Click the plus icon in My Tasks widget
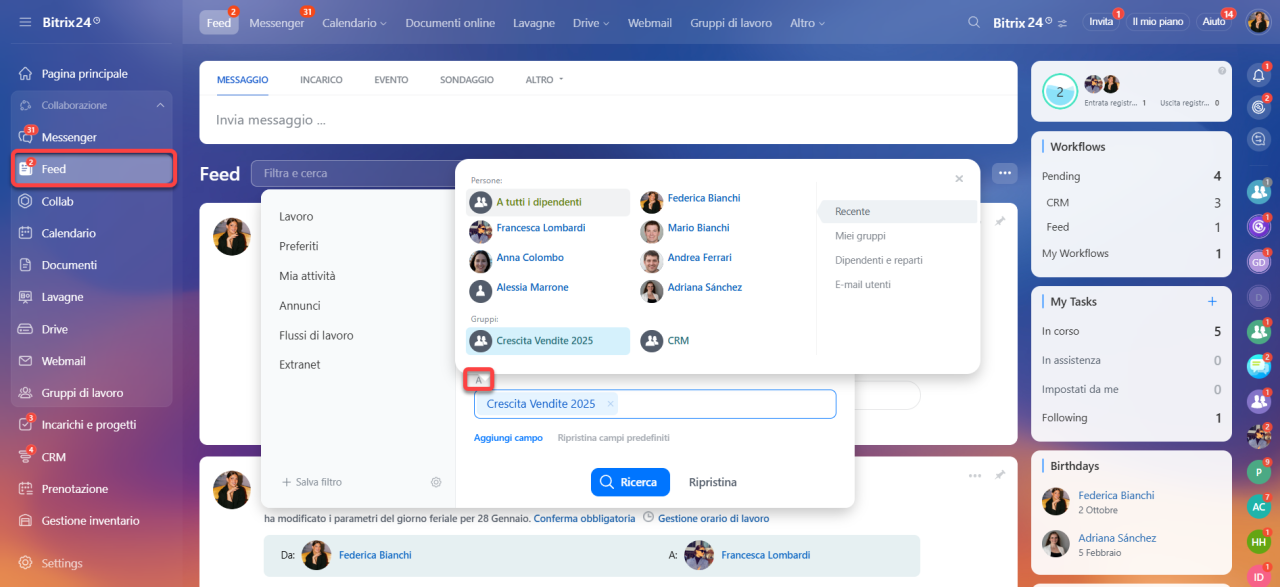This screenshot has width=1280, height=587. click(1212, 301)
